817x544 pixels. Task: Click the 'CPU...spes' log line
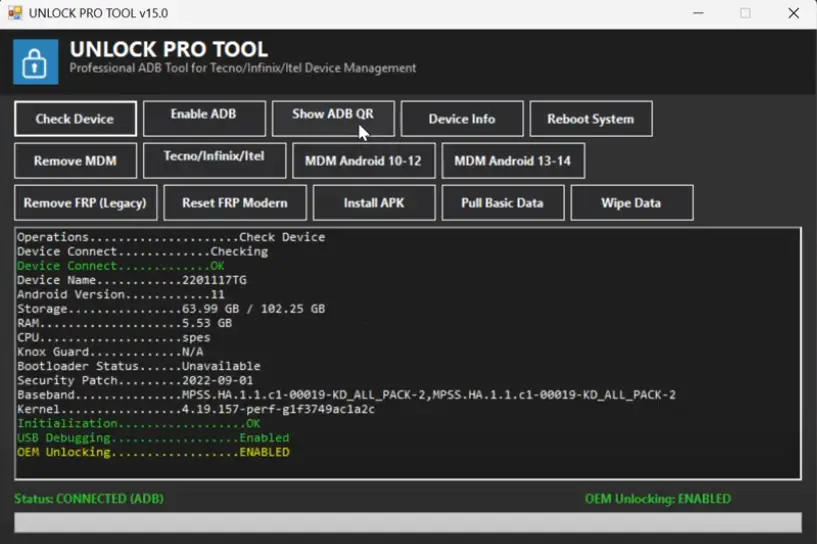coord(114,338)
